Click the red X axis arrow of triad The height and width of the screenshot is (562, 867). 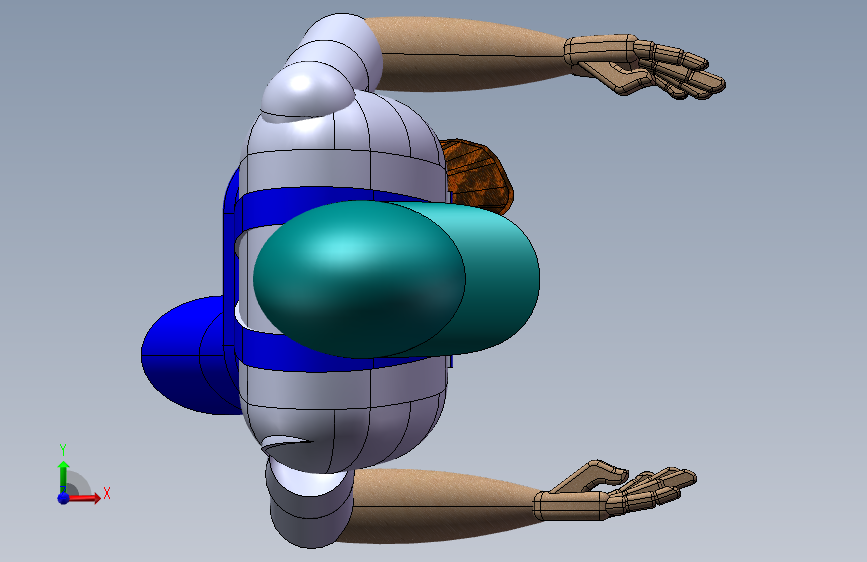pyautogui.click(x=84, y=498)
